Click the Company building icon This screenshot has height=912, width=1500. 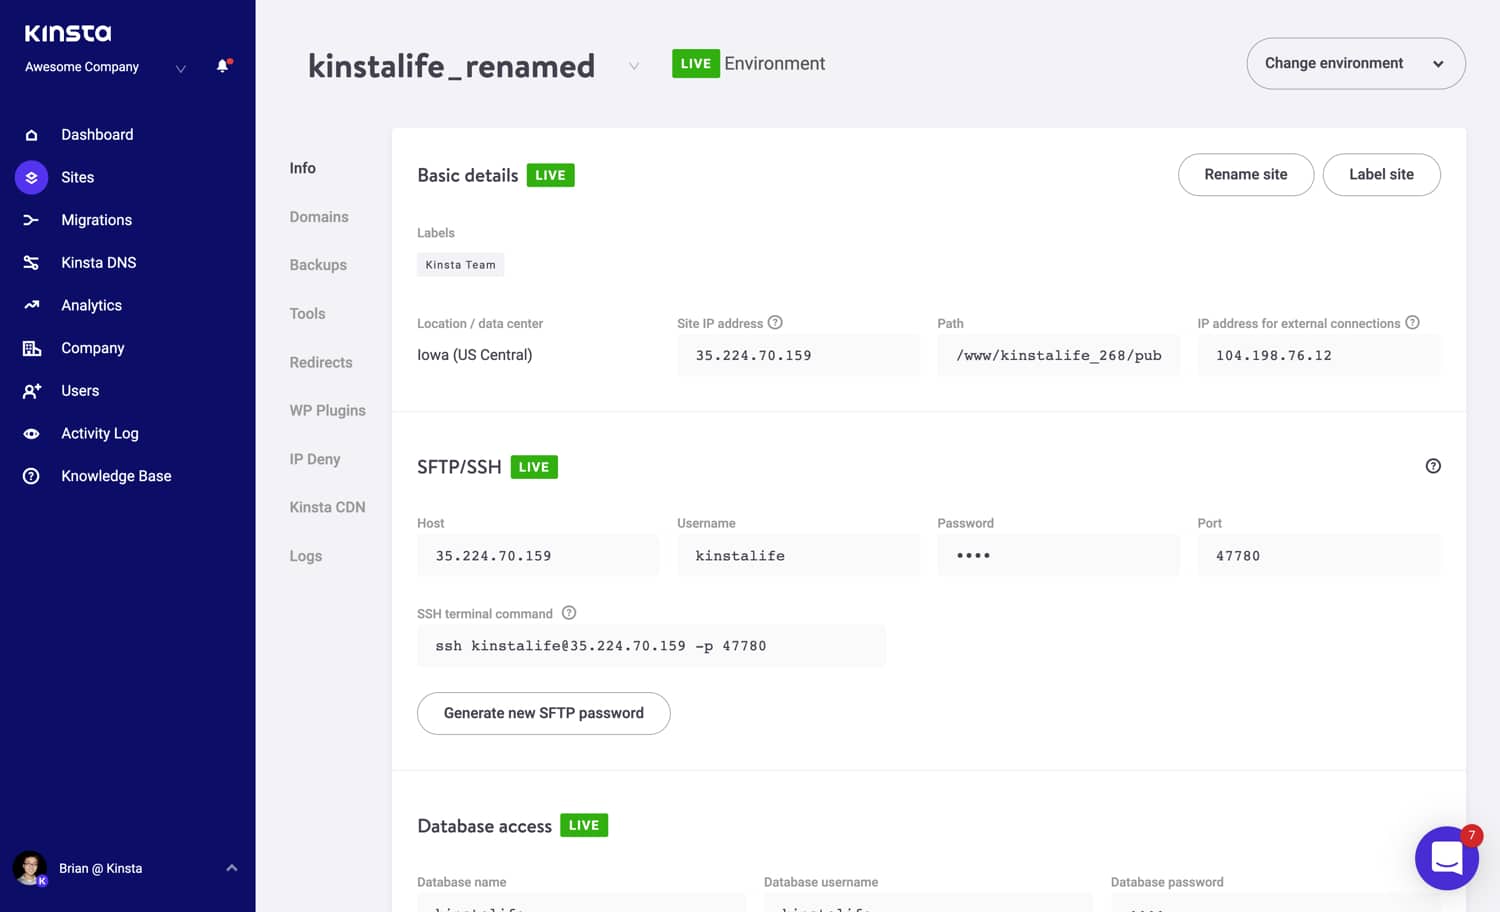click(31, 348)
